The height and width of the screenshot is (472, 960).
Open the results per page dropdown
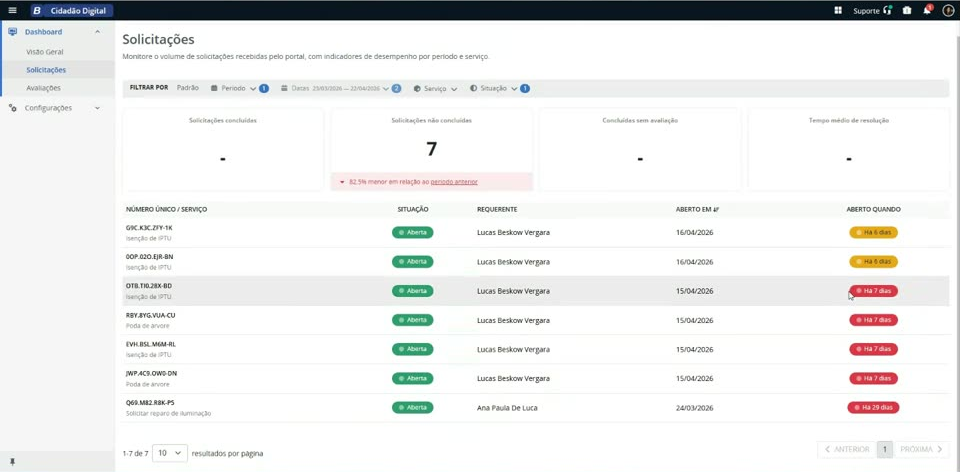click(170, 453)
